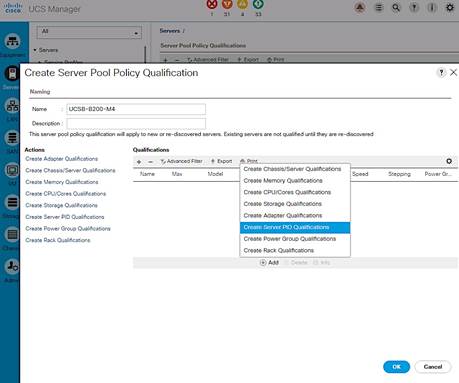Click the Stepping column header
This screenshot has width=459, height=383.
pyautogui.click(x=399, y=174)
